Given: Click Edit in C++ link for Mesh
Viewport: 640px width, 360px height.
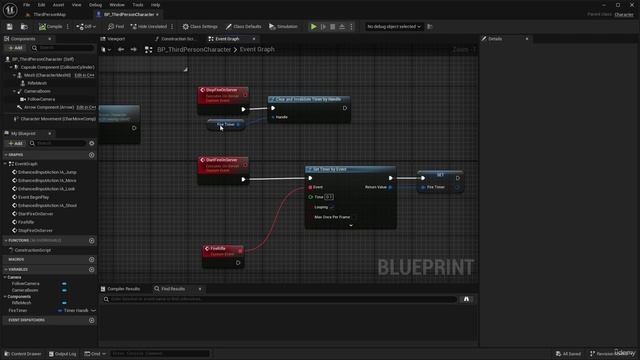Looking at the screenshot, I should [x=84, y=75].
